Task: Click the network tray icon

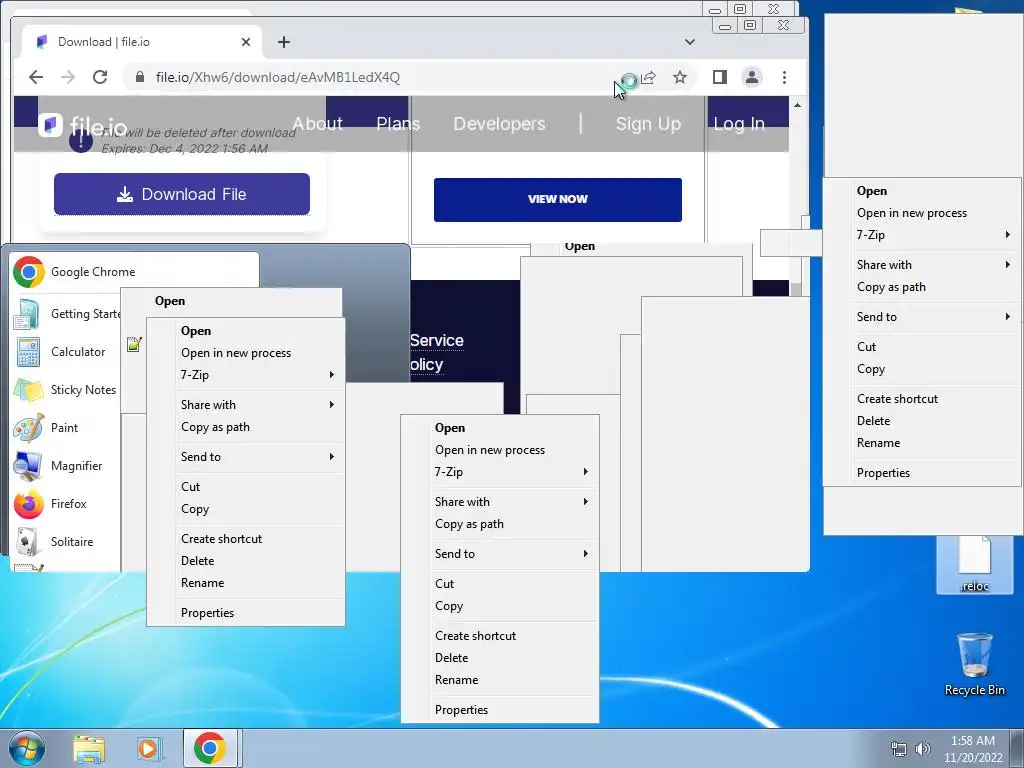Action: coord(899,749)
